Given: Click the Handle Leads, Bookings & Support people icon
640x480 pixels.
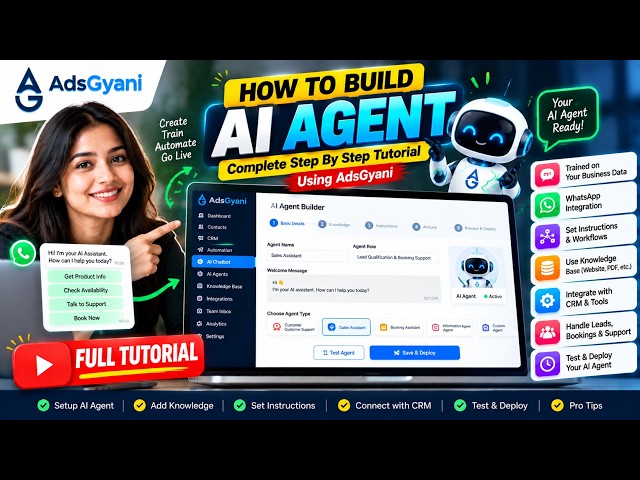Looking at the screenshot, I should pyautogui.click(x=547, y=333).
